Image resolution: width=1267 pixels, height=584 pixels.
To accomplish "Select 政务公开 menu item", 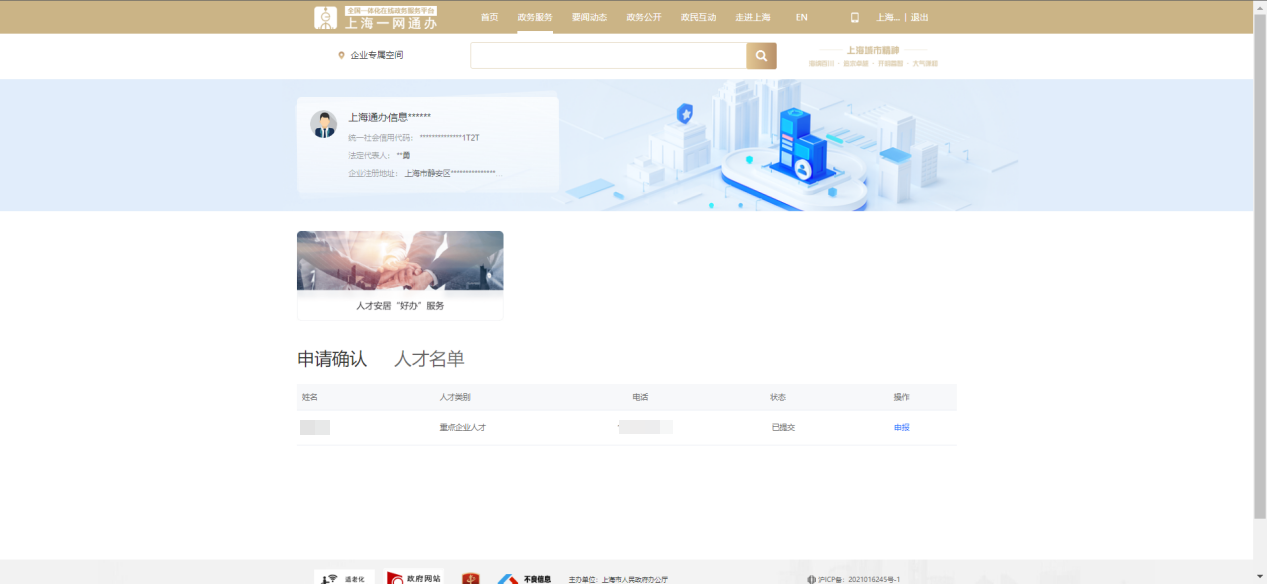I will 643,17.
